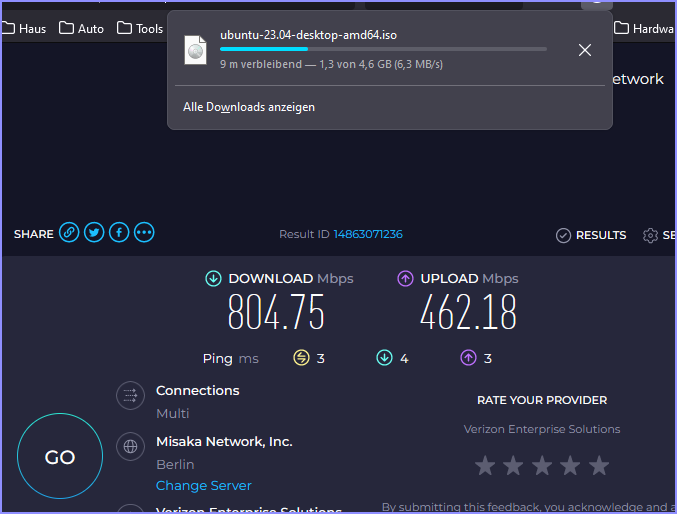Cancel the ubuntu ISO download
This screenshot has height=514, width=677.
pos(585,50)
